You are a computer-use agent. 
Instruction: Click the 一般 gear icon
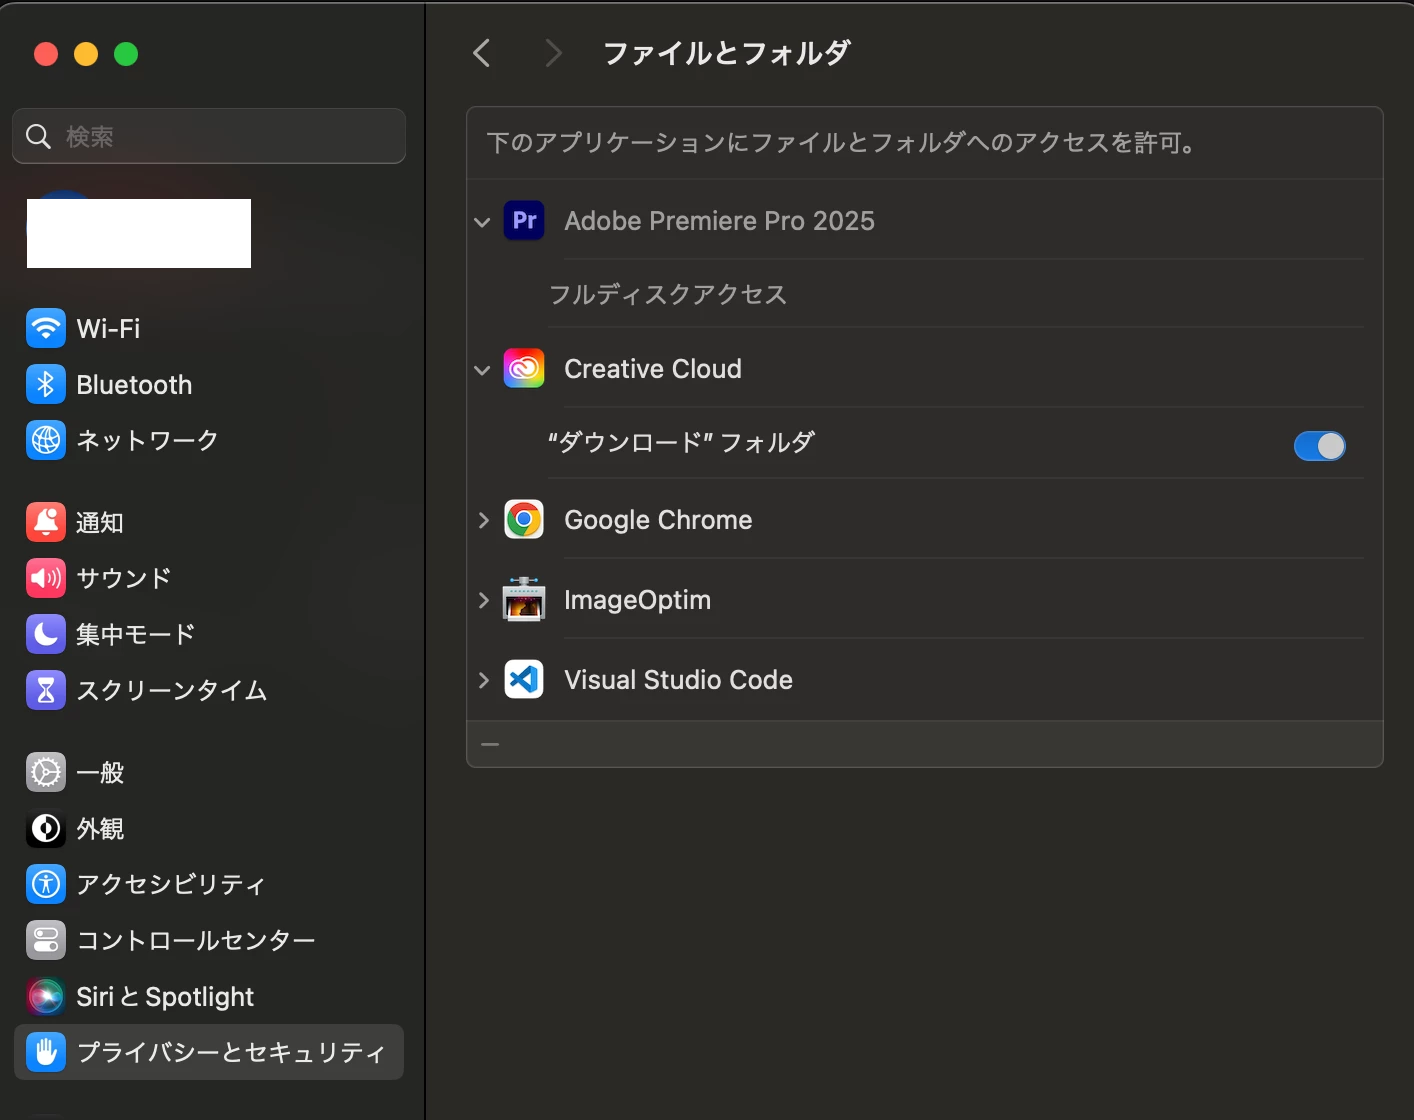pos(46,772)
